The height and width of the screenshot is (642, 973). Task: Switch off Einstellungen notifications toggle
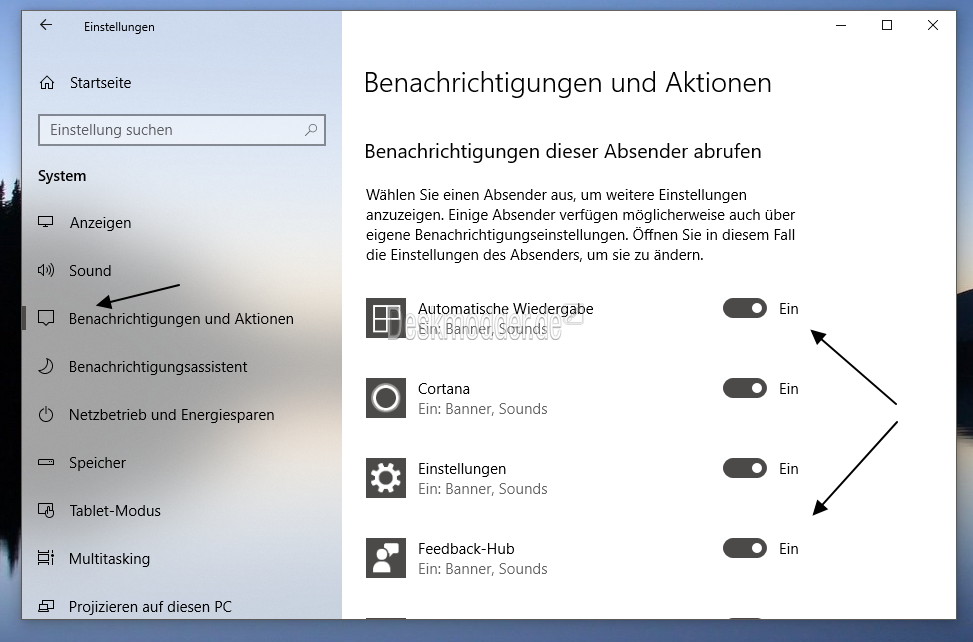pyautogui.click(x=745, y=468)
